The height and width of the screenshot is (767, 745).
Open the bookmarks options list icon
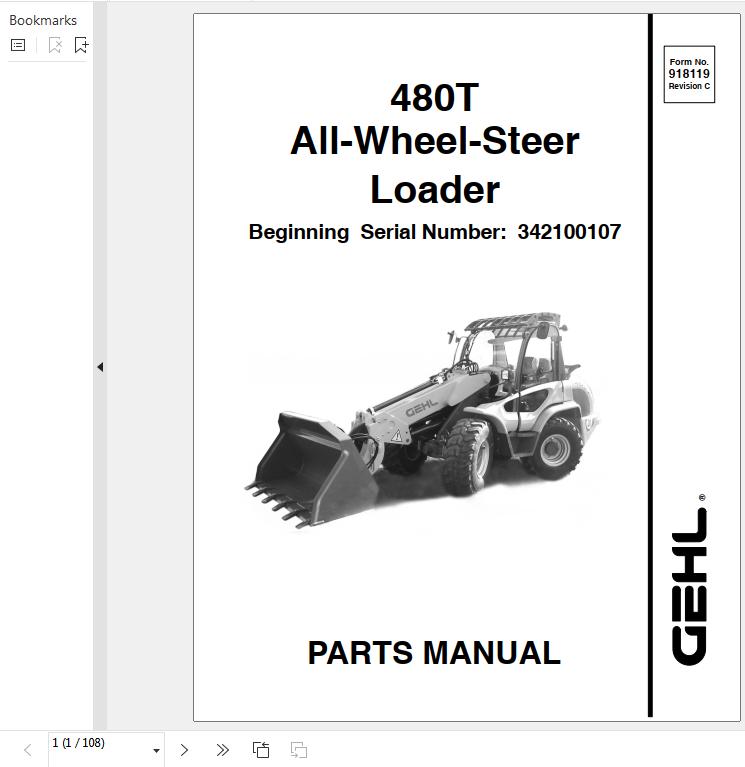coord(18,45)
